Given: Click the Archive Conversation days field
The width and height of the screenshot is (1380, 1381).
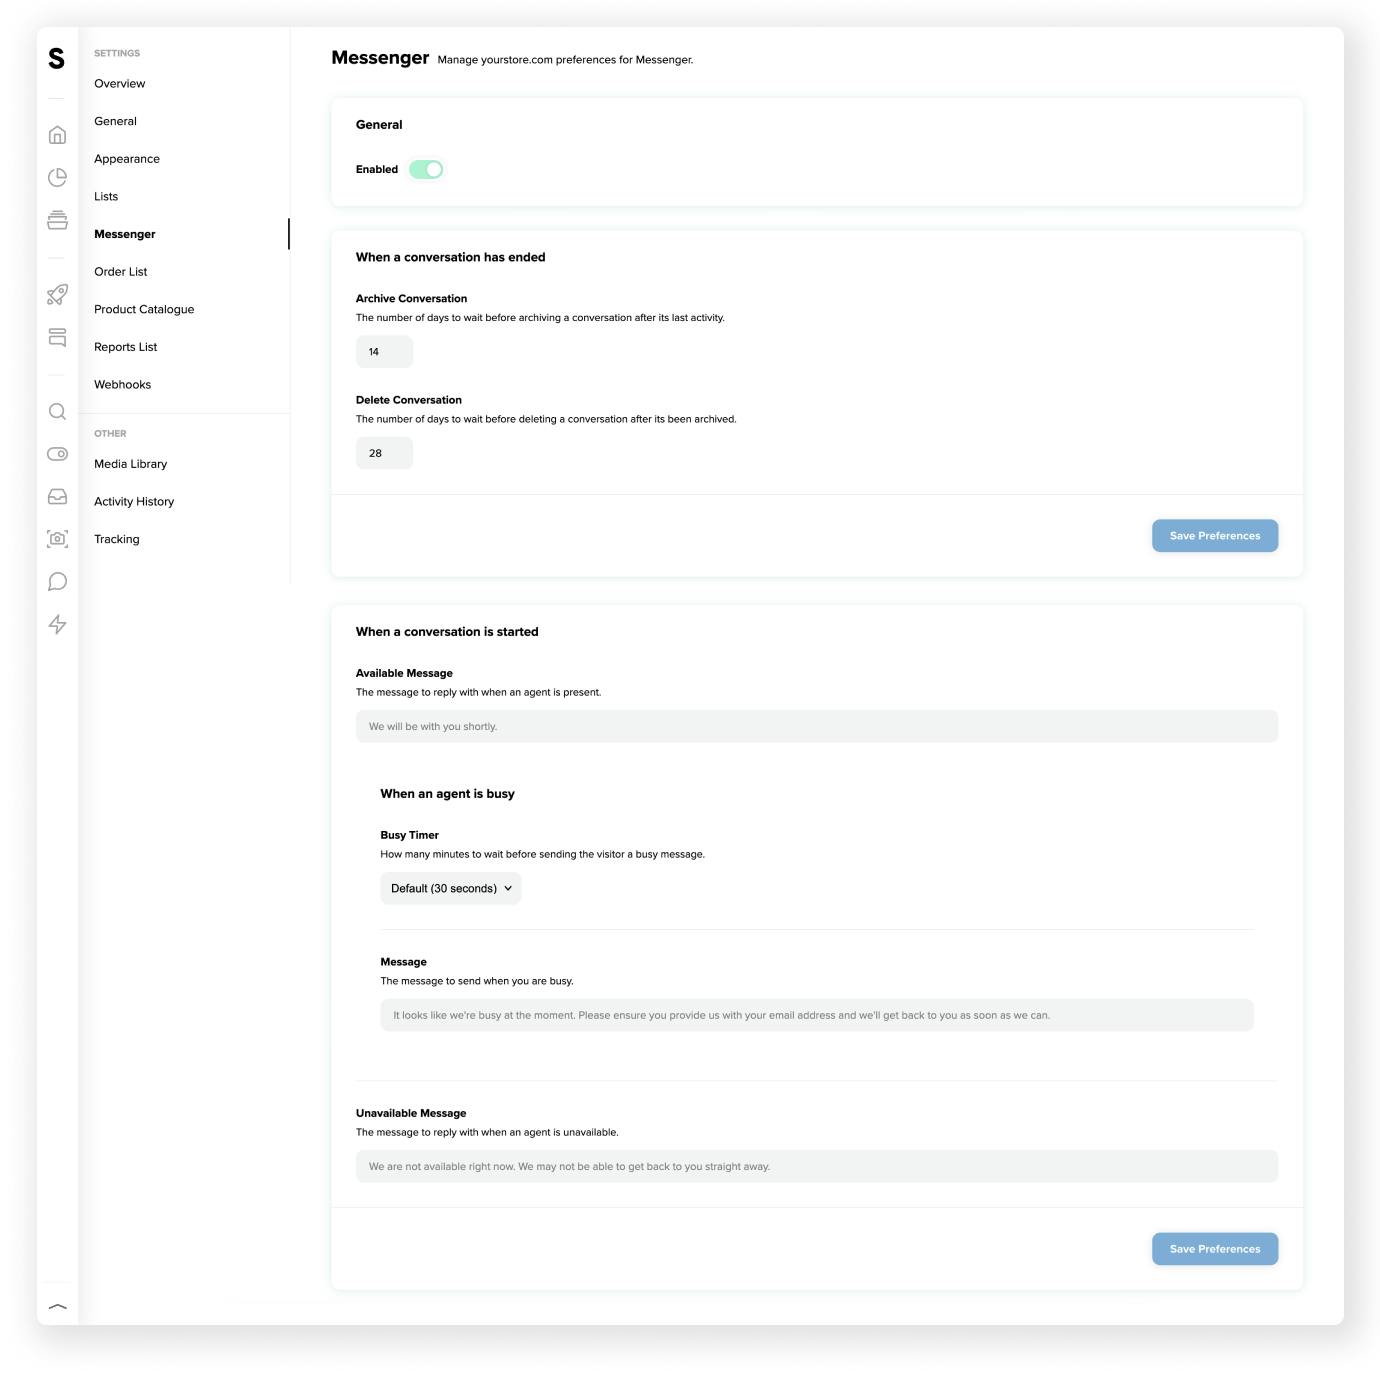Looking at the screenshot, I should pyautogui.click(x=384, y=352).
